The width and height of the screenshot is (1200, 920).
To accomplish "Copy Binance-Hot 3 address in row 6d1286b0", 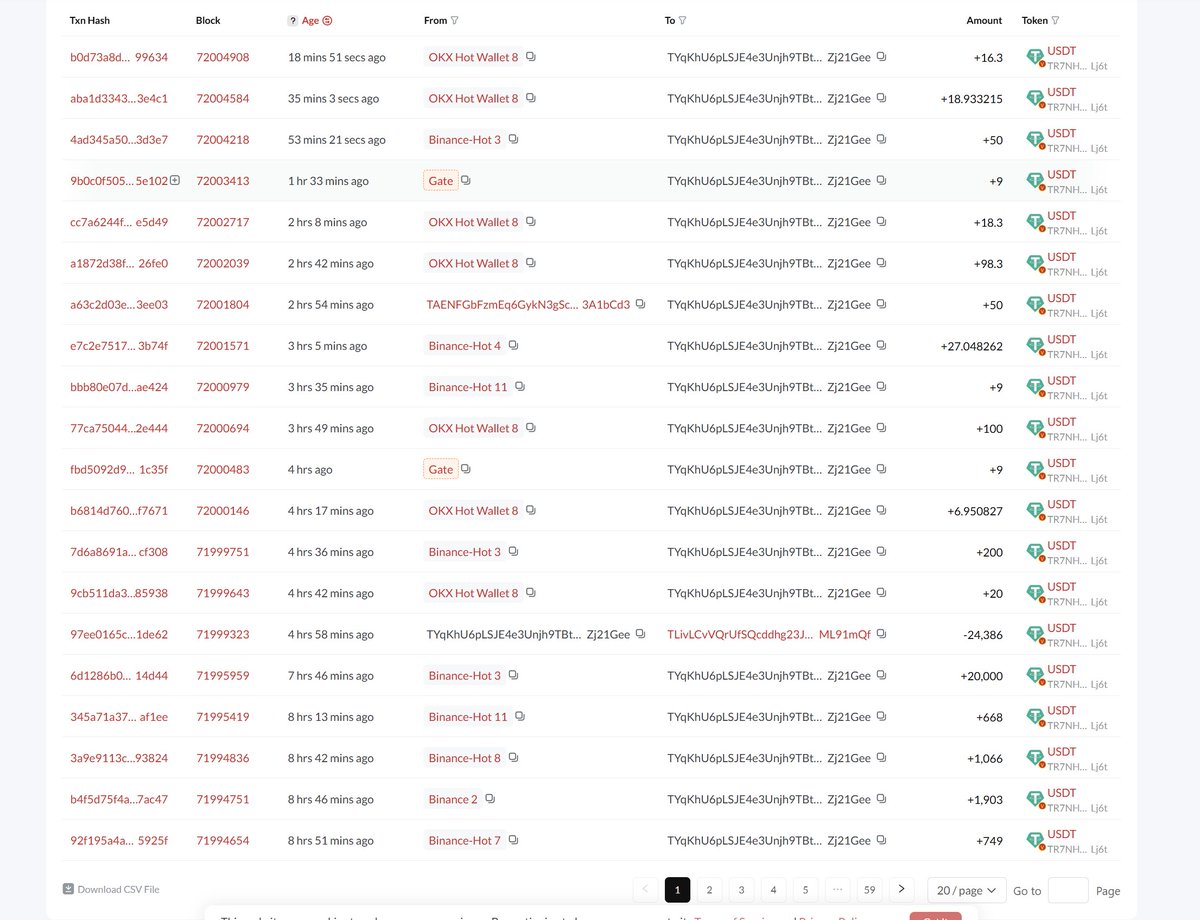I will (x=513, y=675).
